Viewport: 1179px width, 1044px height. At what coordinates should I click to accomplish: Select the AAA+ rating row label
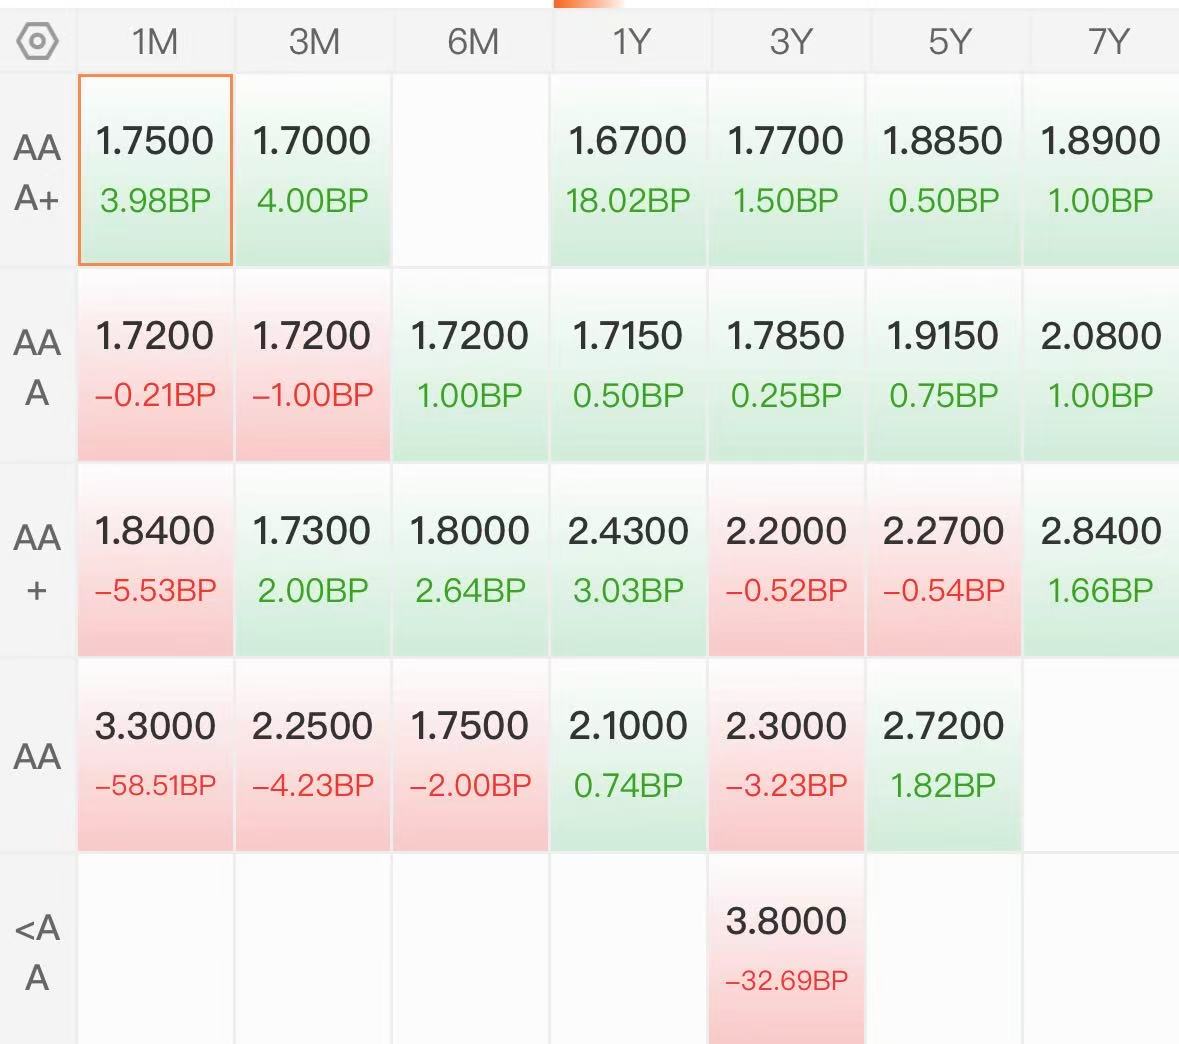[x=37, y=171]
